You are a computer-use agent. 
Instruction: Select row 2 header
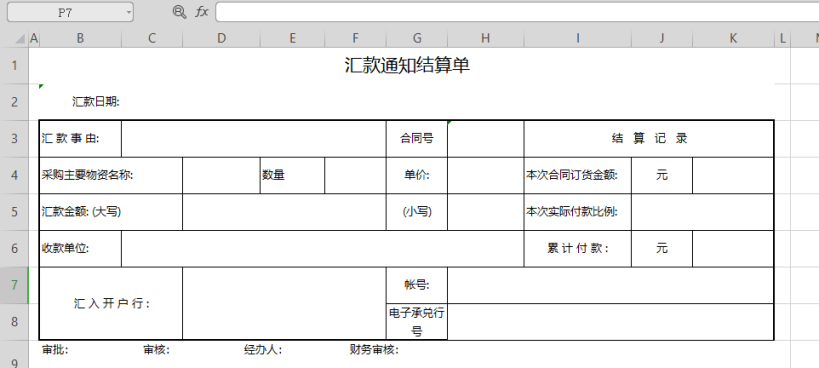coord(14,102)
